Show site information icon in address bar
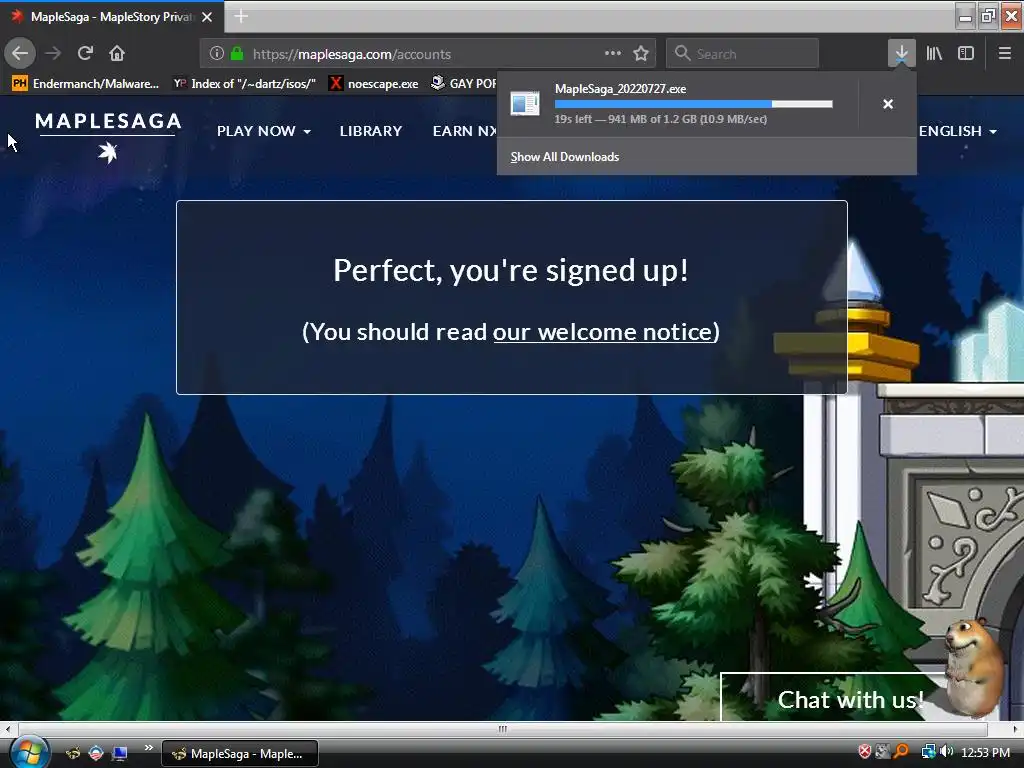1024x768 pixels. (217, 54)
